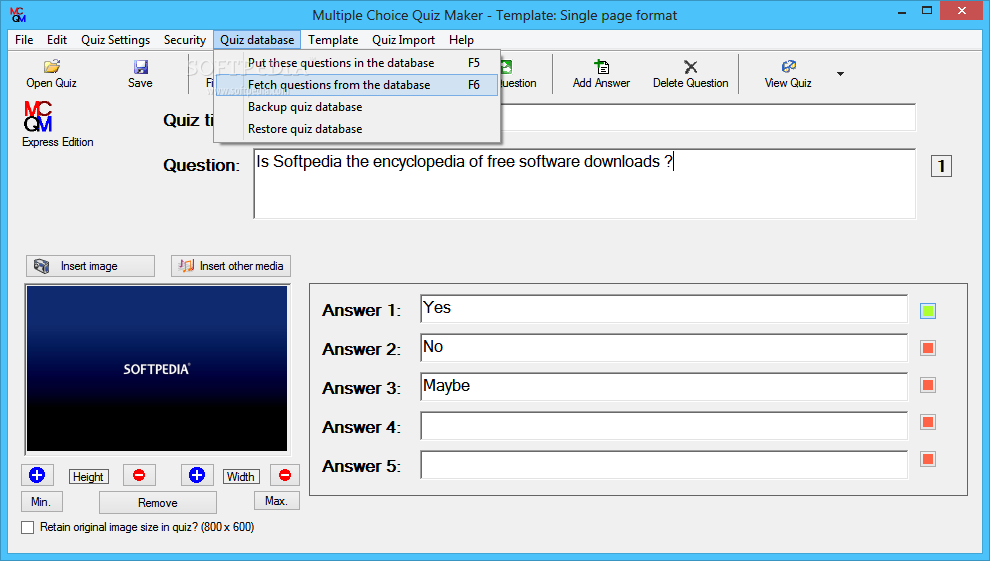The width and height of the screenshot is (990, 561).
Task: Decrease image width with red minus
Action: click(285, 475)
